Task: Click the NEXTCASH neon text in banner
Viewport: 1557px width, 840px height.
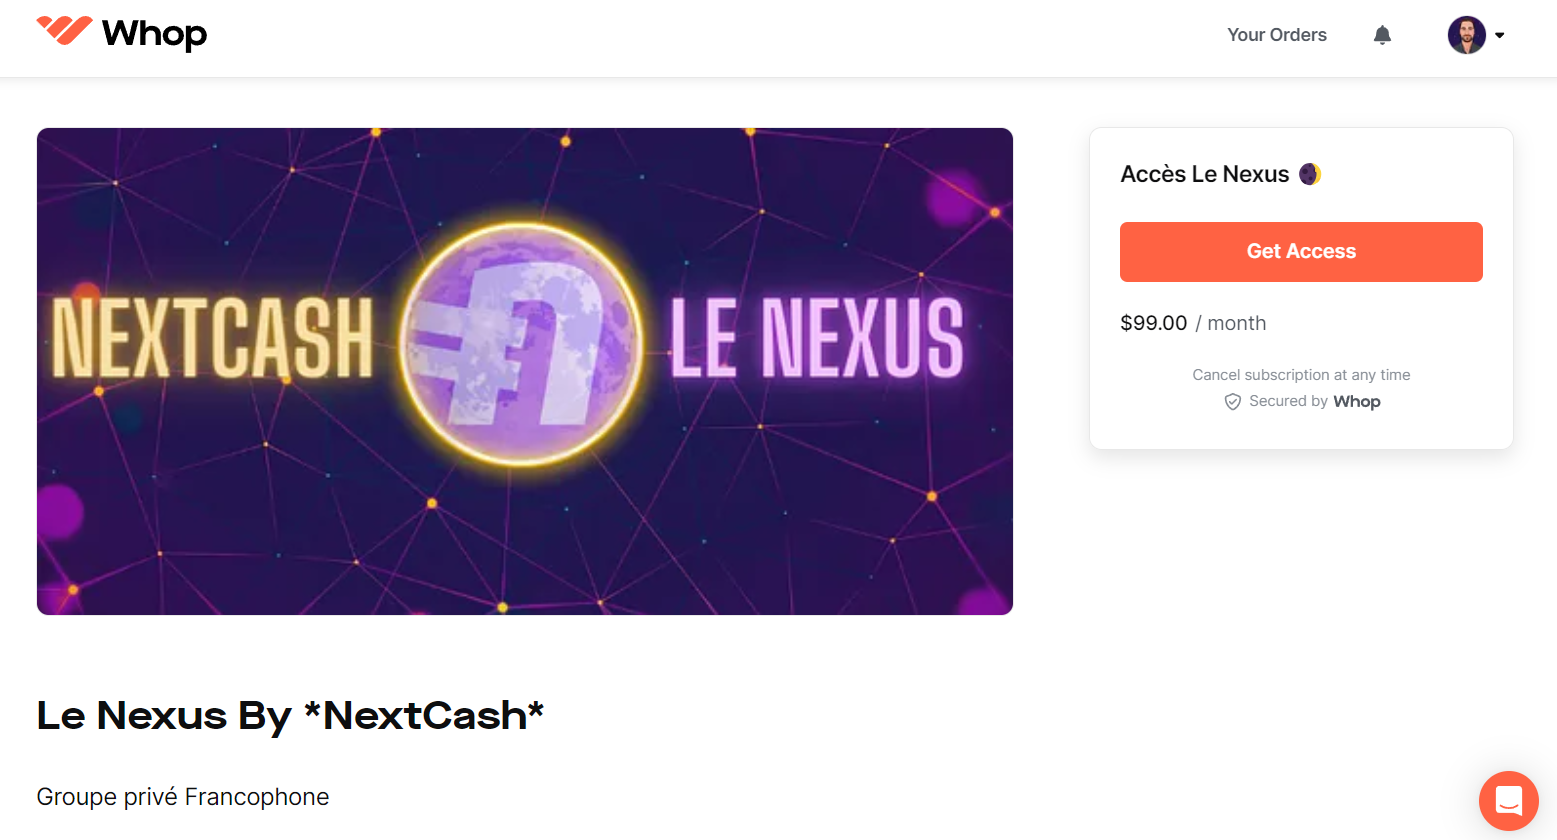Action: (x=212, y=340)
